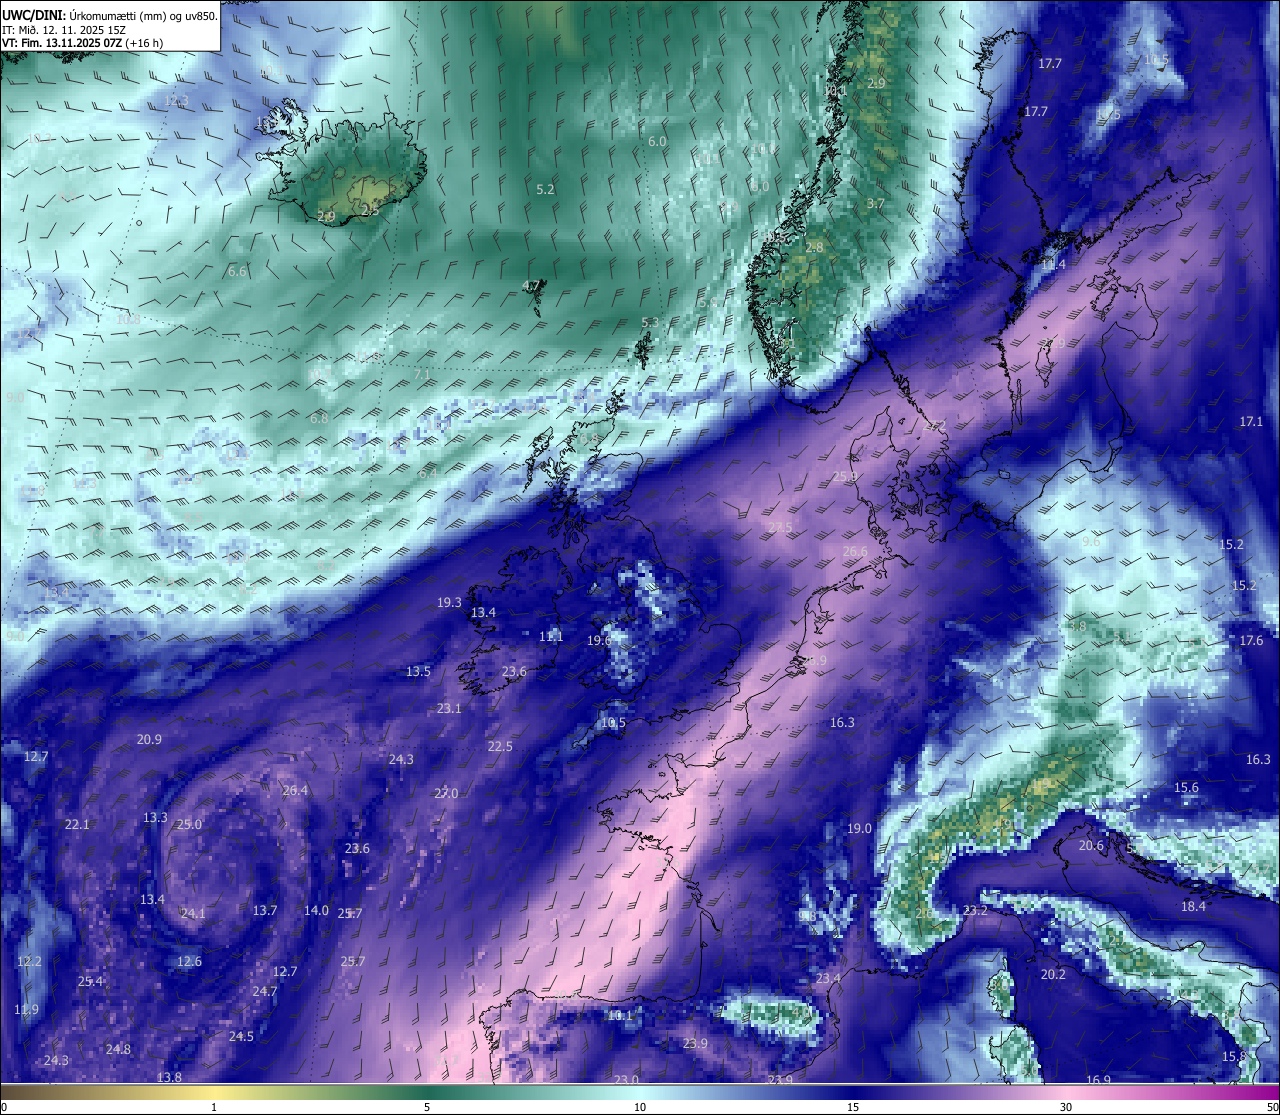This screenshot has height=1115, width=1280.
Task: Click the map value 23.0
Action: click(x=626, y=1080)
